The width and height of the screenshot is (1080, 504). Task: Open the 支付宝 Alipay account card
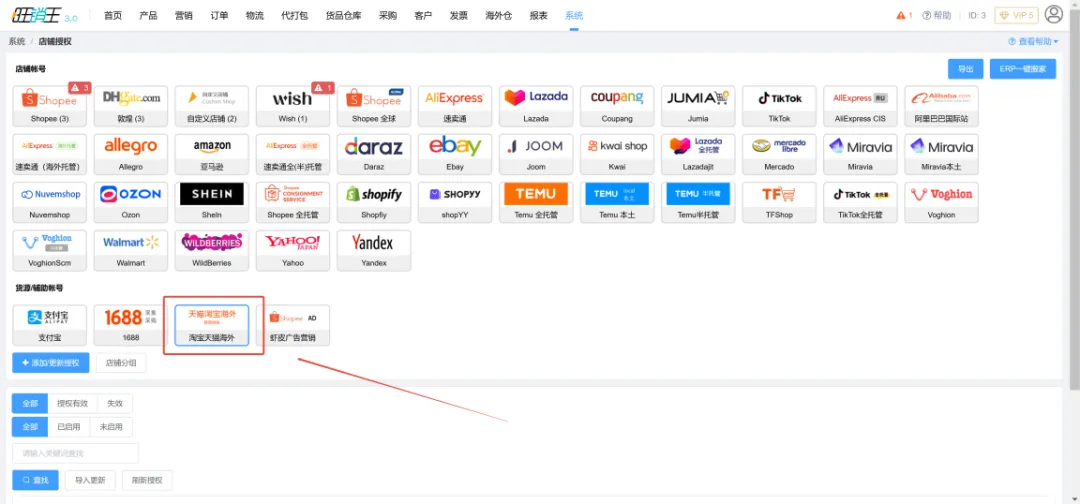click(50, 325)
